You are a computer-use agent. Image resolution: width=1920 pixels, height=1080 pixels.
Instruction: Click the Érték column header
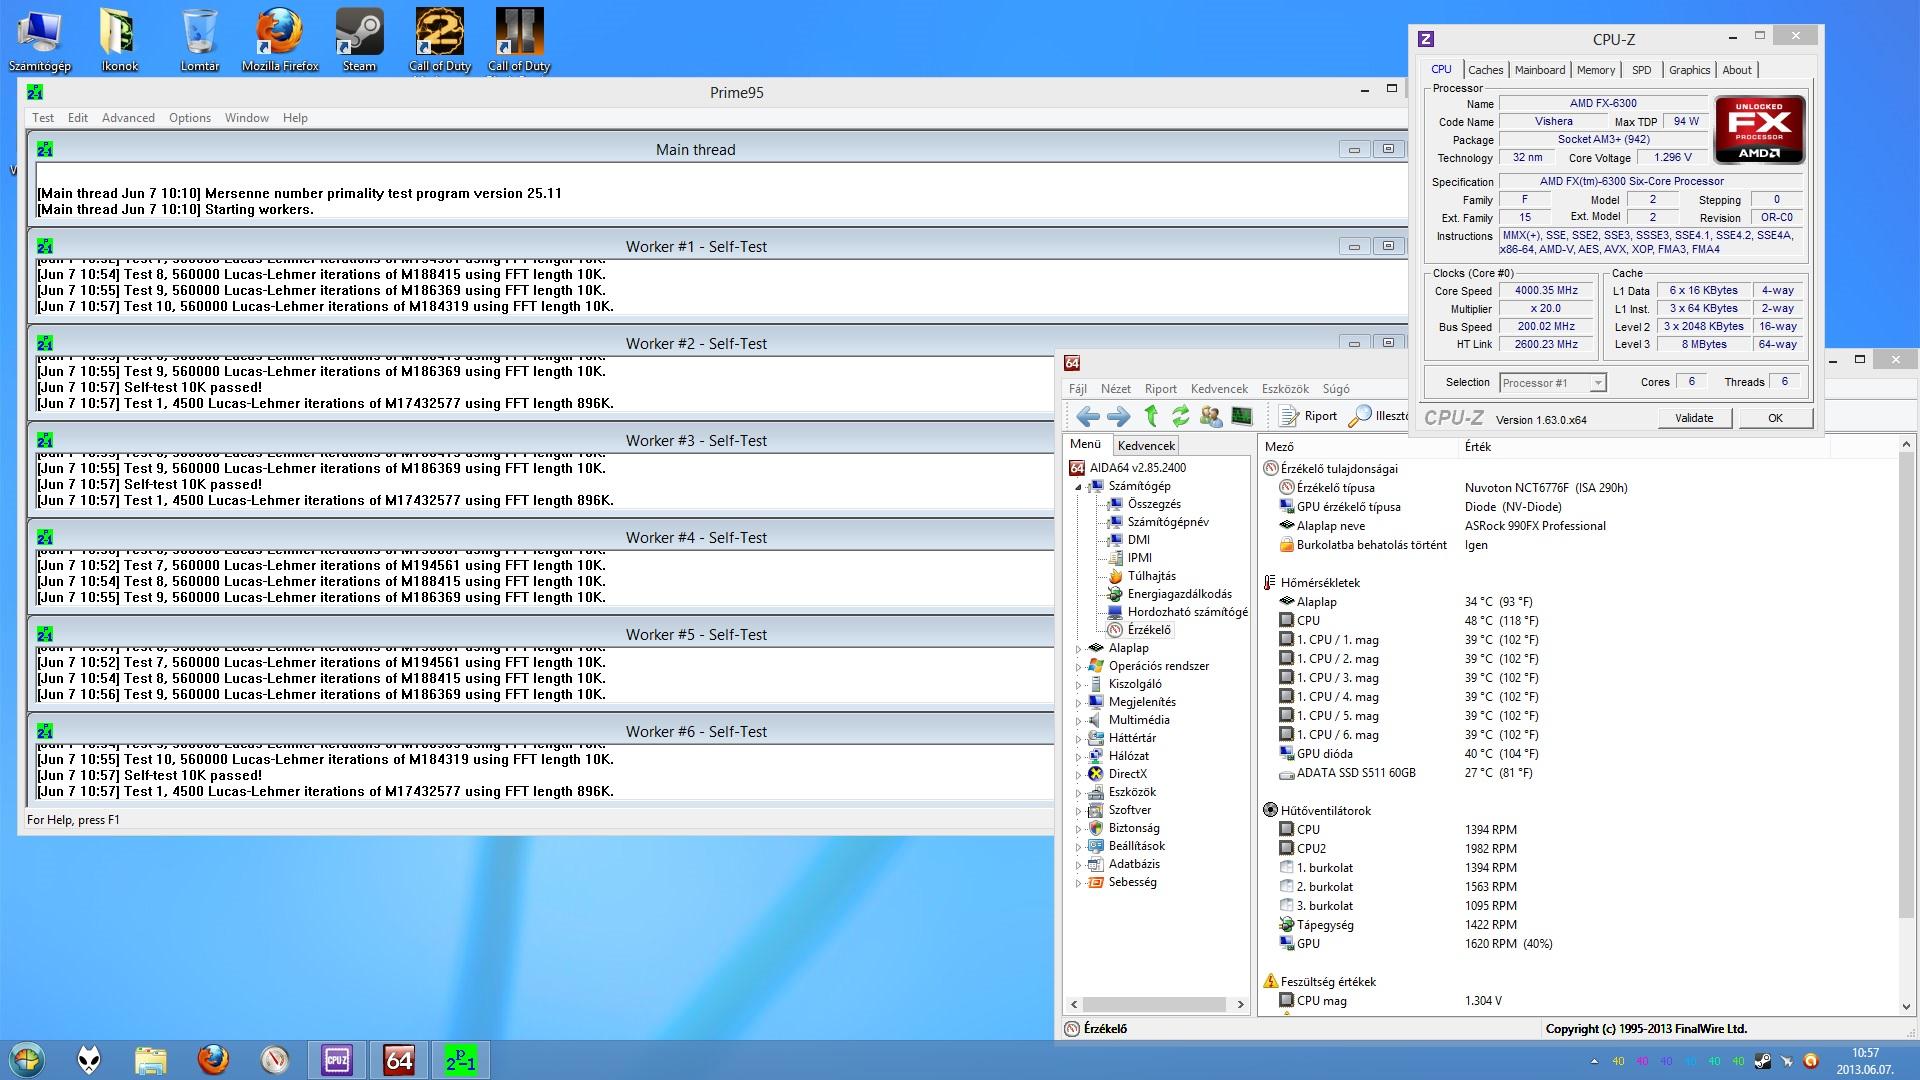point(1478,447)
